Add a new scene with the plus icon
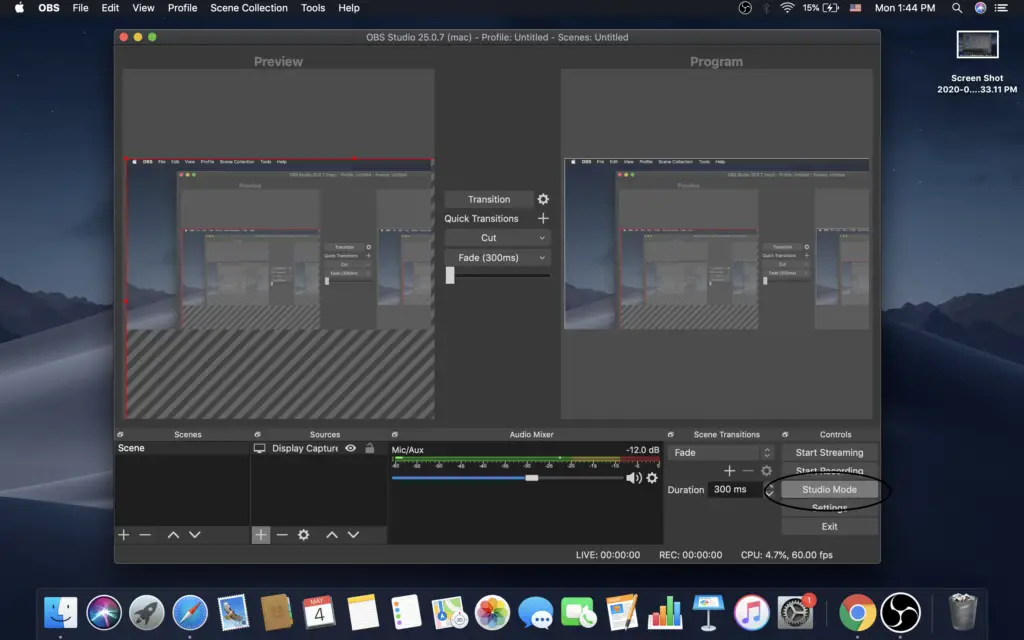Image resolution: width=1024 pixels, height=640 pixels. click(x=123, y=535)
